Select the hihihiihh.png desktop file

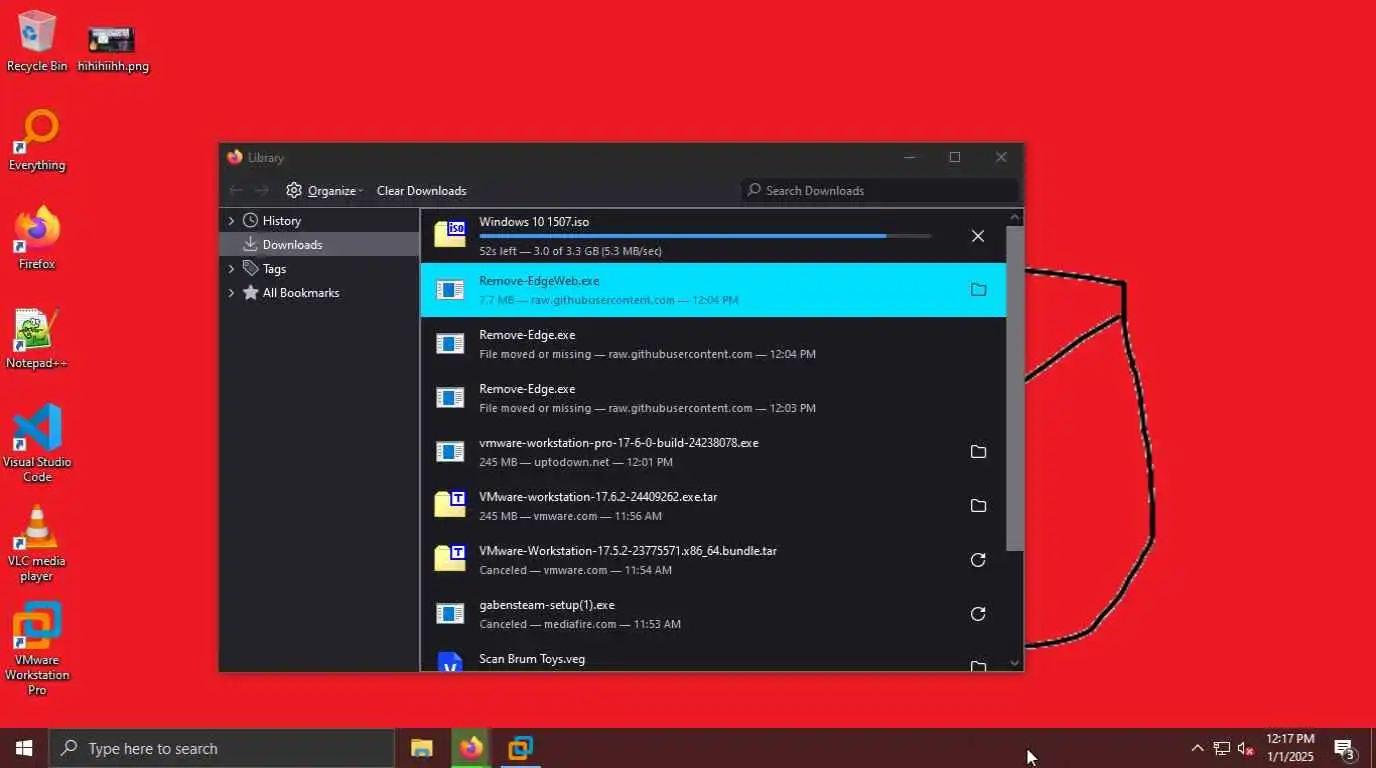pyautogui.click(x=113, y=48)
